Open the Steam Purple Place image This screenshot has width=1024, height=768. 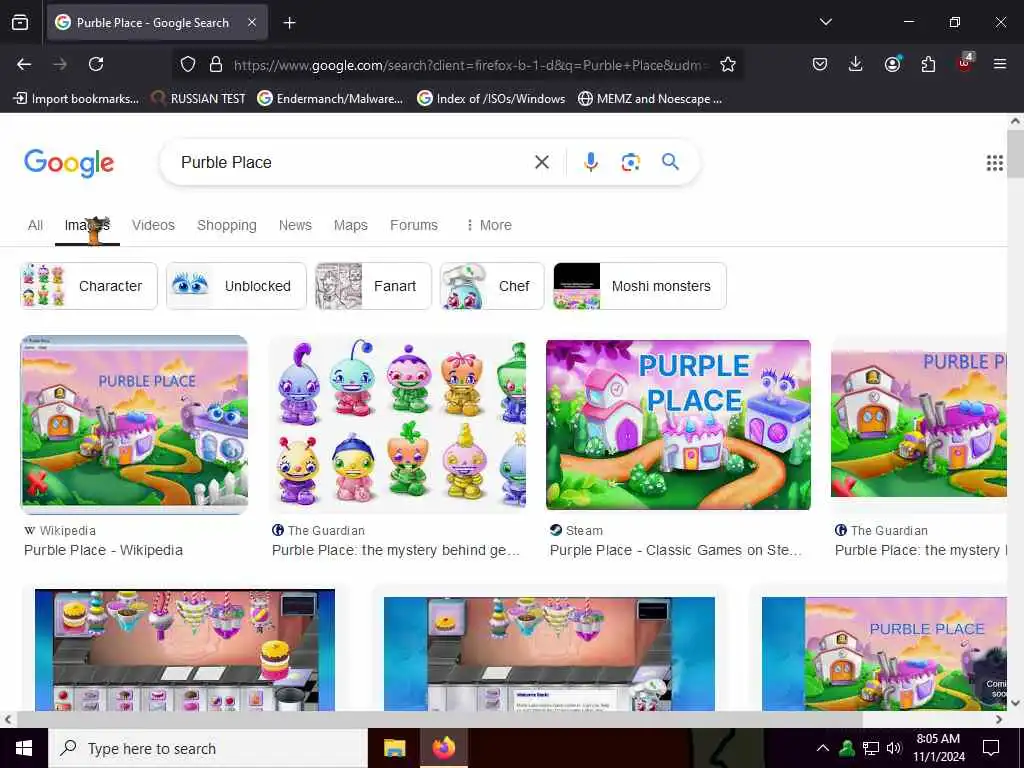679,424
